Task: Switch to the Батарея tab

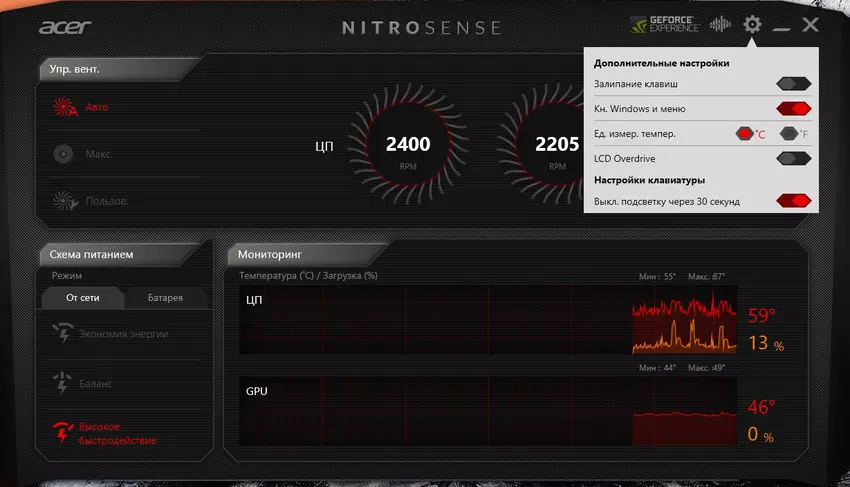Action: pos(165,297)
